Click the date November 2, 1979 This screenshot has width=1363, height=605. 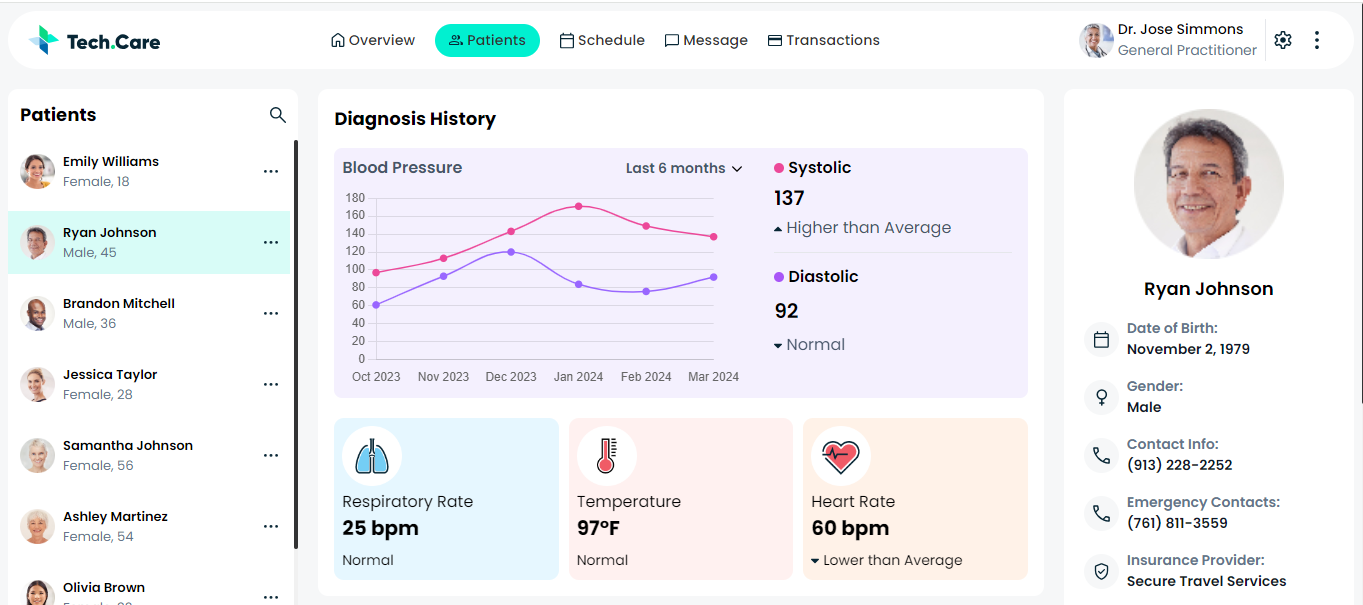point(1188,349)
